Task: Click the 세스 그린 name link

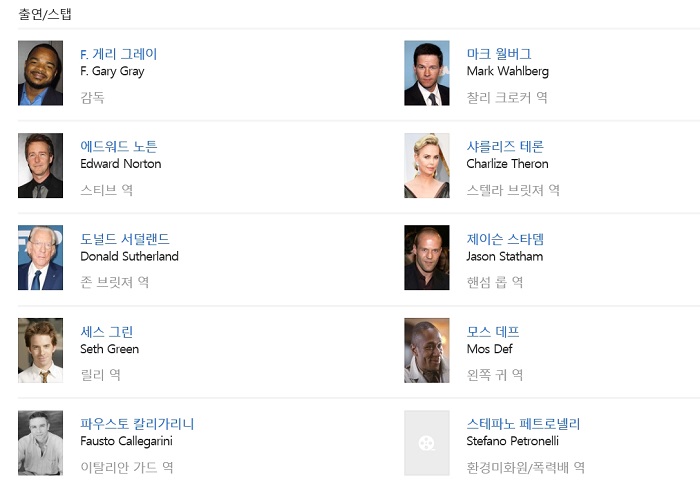Action: (106, 332)
